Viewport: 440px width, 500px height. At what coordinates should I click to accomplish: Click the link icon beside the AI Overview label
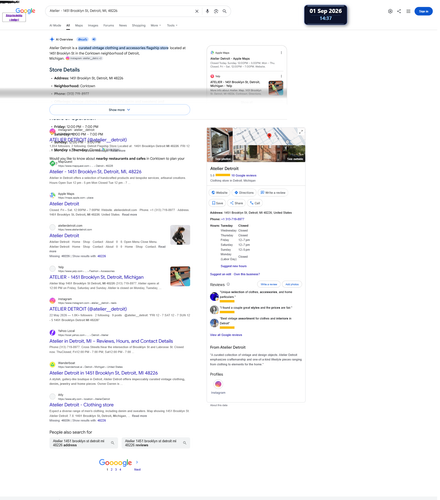[94, 39]
